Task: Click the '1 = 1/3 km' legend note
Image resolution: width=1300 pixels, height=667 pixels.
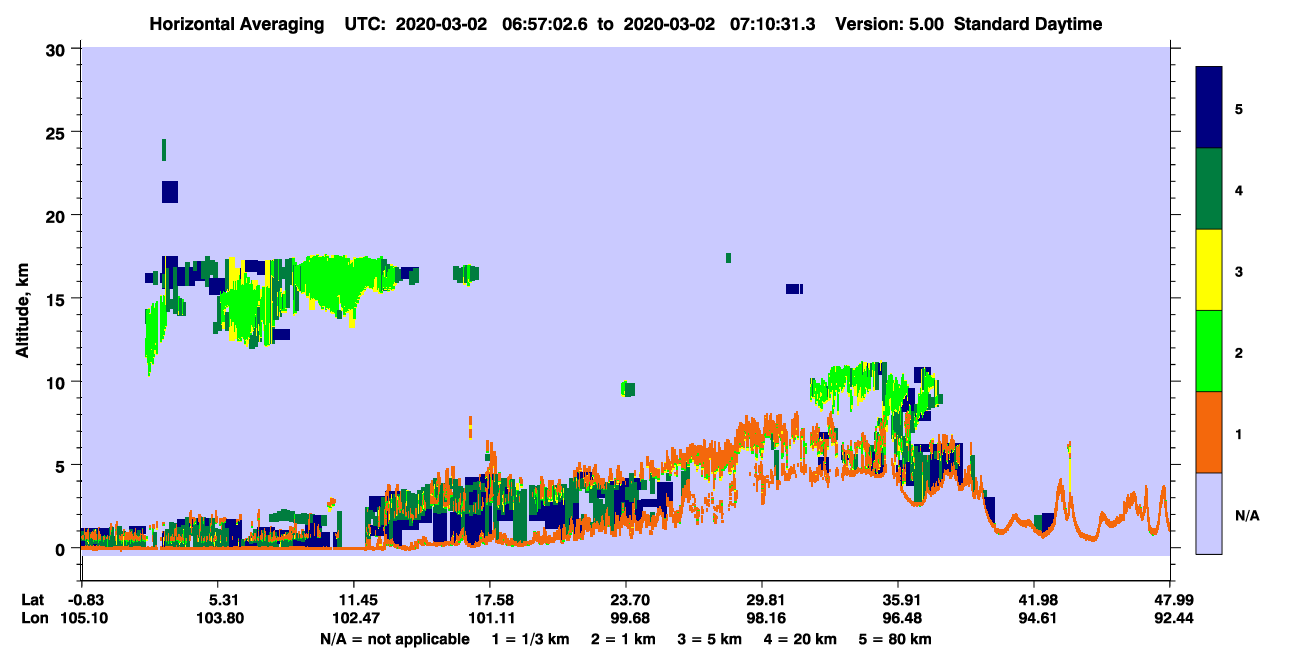Action: point(530,638)
